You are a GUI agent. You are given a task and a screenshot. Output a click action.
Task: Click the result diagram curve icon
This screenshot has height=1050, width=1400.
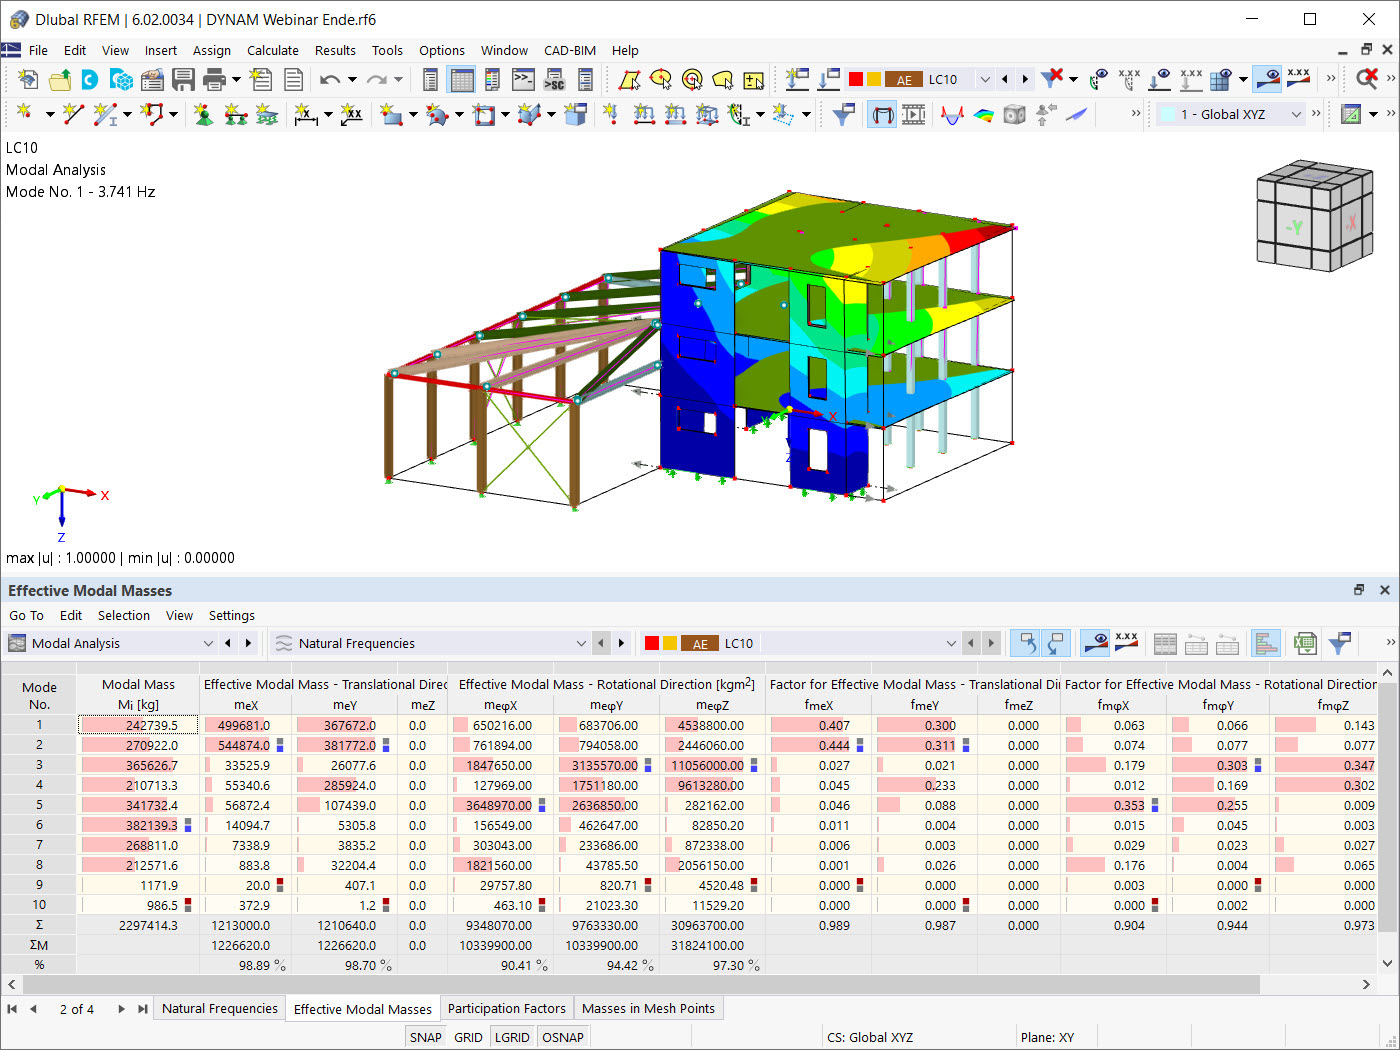pos(953,115)
